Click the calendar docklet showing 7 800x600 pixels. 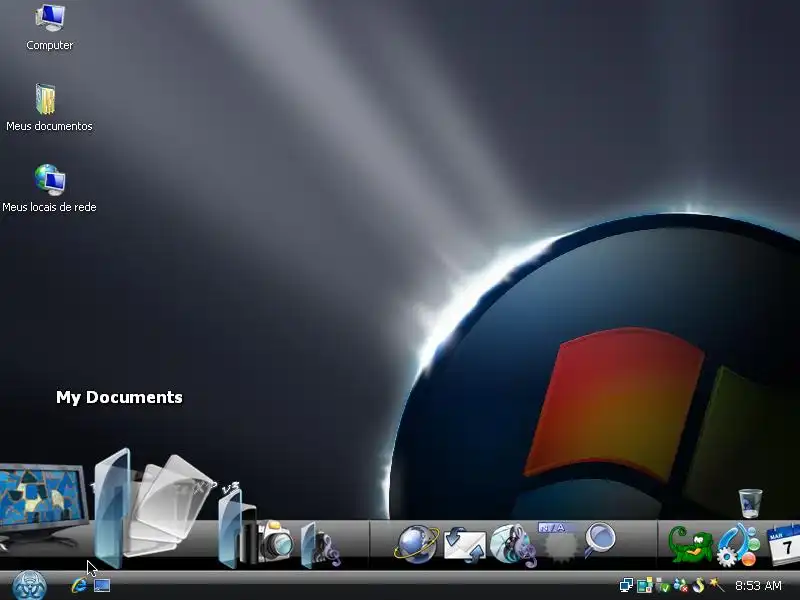(x=783, y=545)
